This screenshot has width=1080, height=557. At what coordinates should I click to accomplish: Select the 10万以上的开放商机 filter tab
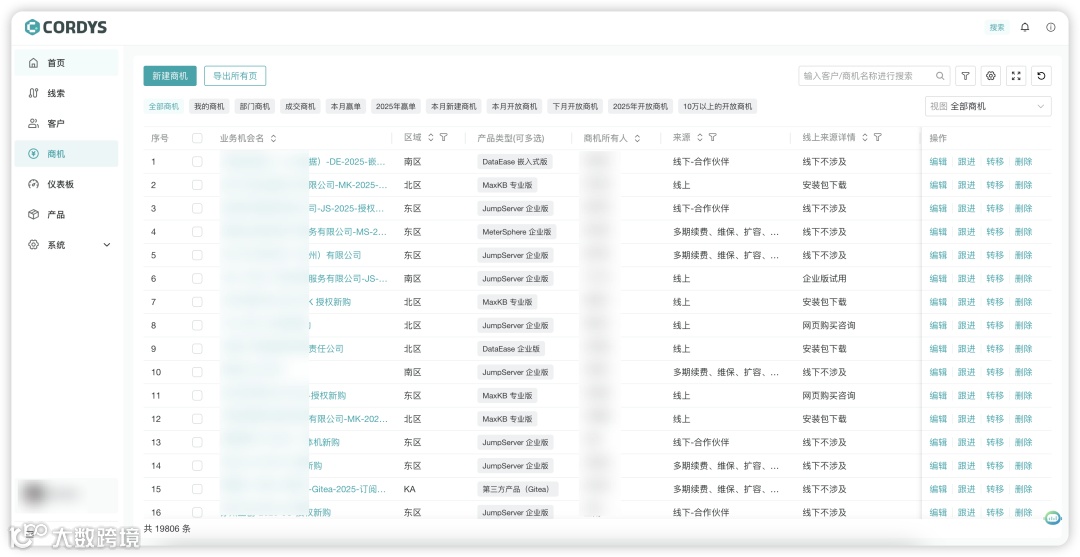coord(717,107)
